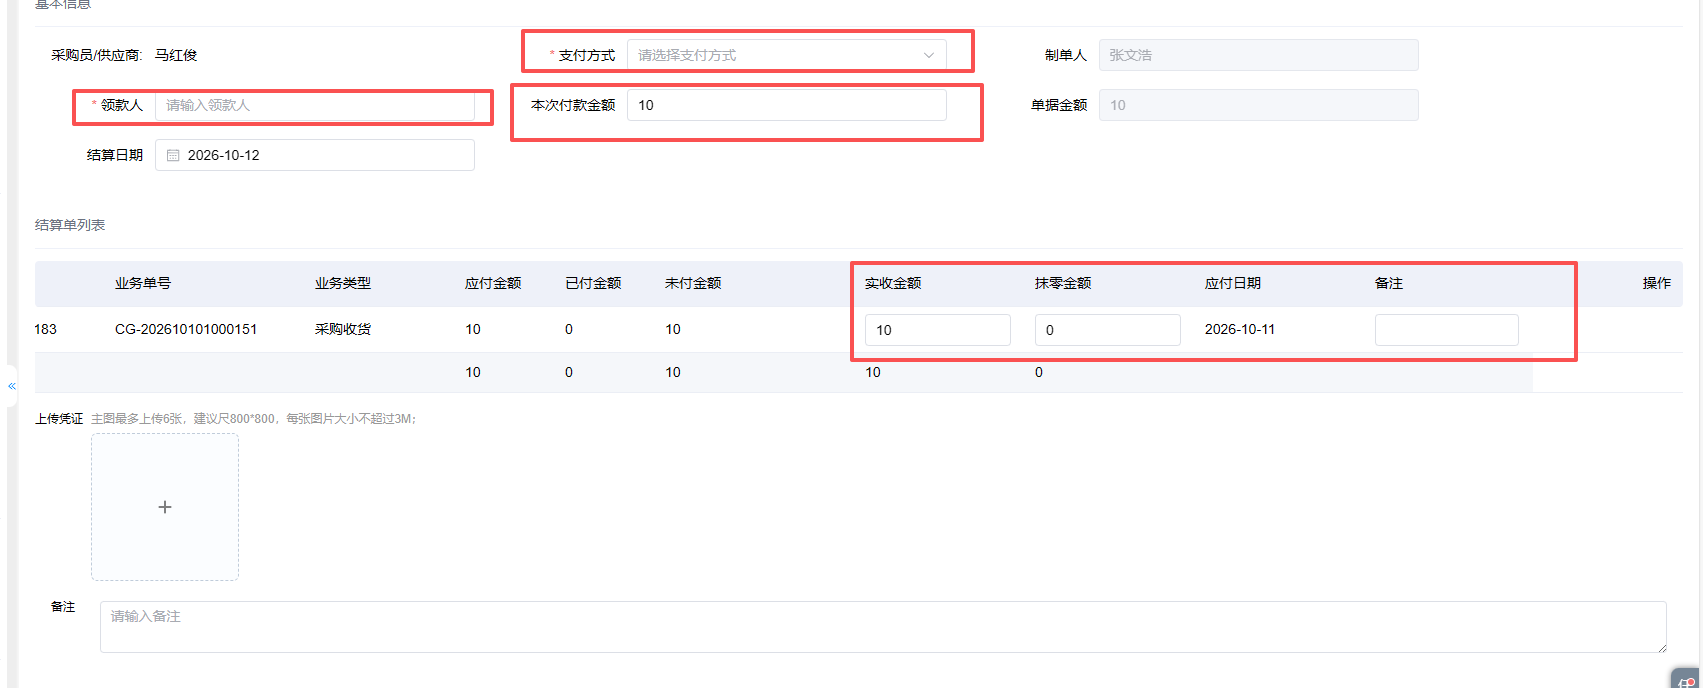
Task: Click the 采购员/供应商 label
Action: pos(97,55)
